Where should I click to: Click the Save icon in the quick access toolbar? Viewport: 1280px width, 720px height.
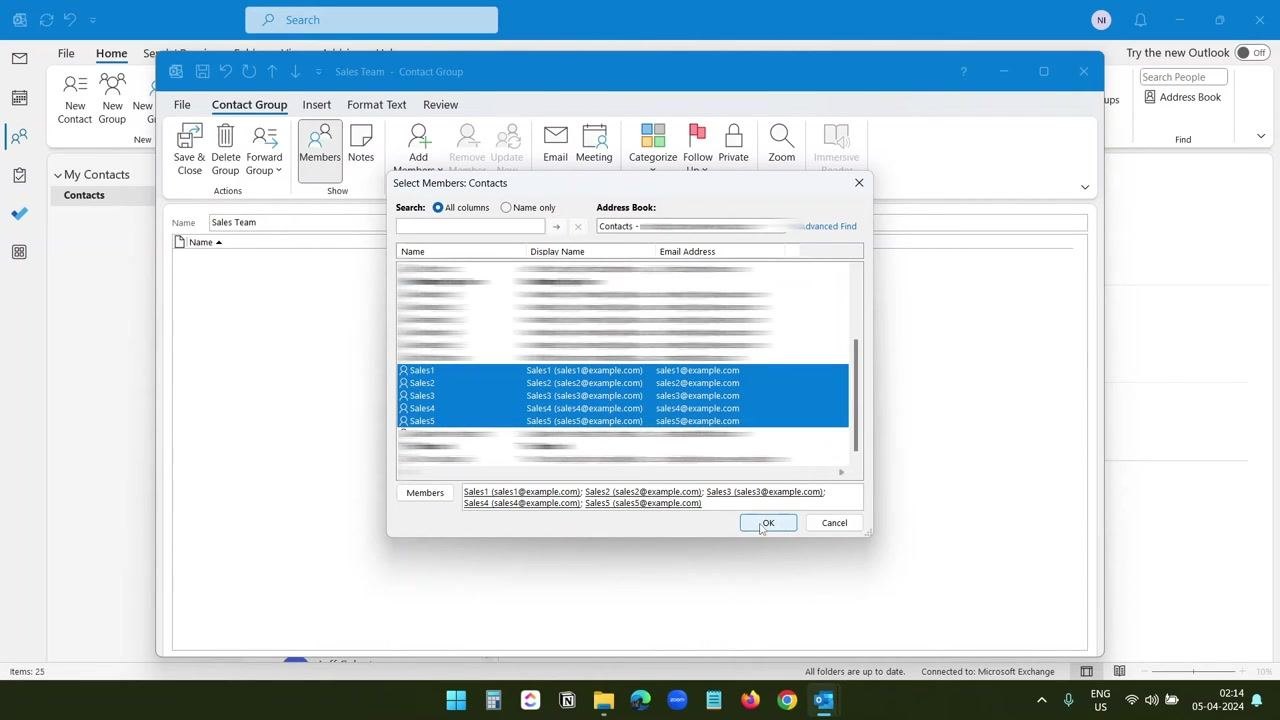(202, 72)
